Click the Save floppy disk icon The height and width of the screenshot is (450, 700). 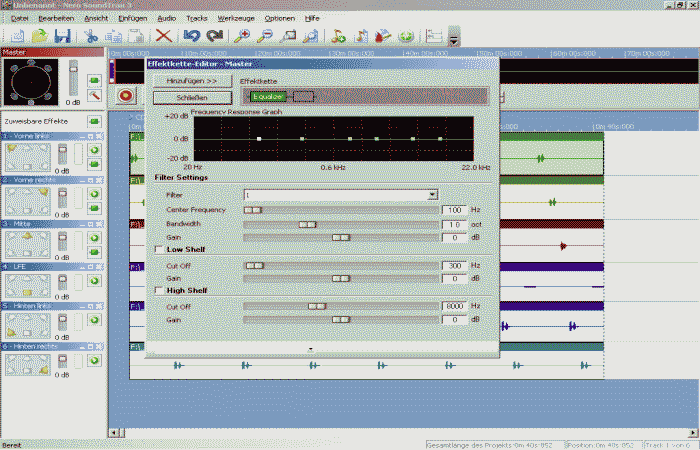pyautogui.click(x=62, y=37)
